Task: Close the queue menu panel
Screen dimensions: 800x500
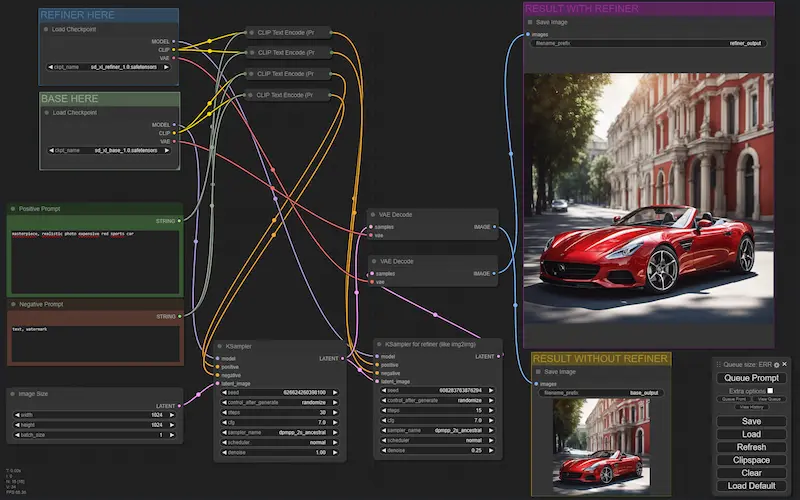Action: pos(786,364)
